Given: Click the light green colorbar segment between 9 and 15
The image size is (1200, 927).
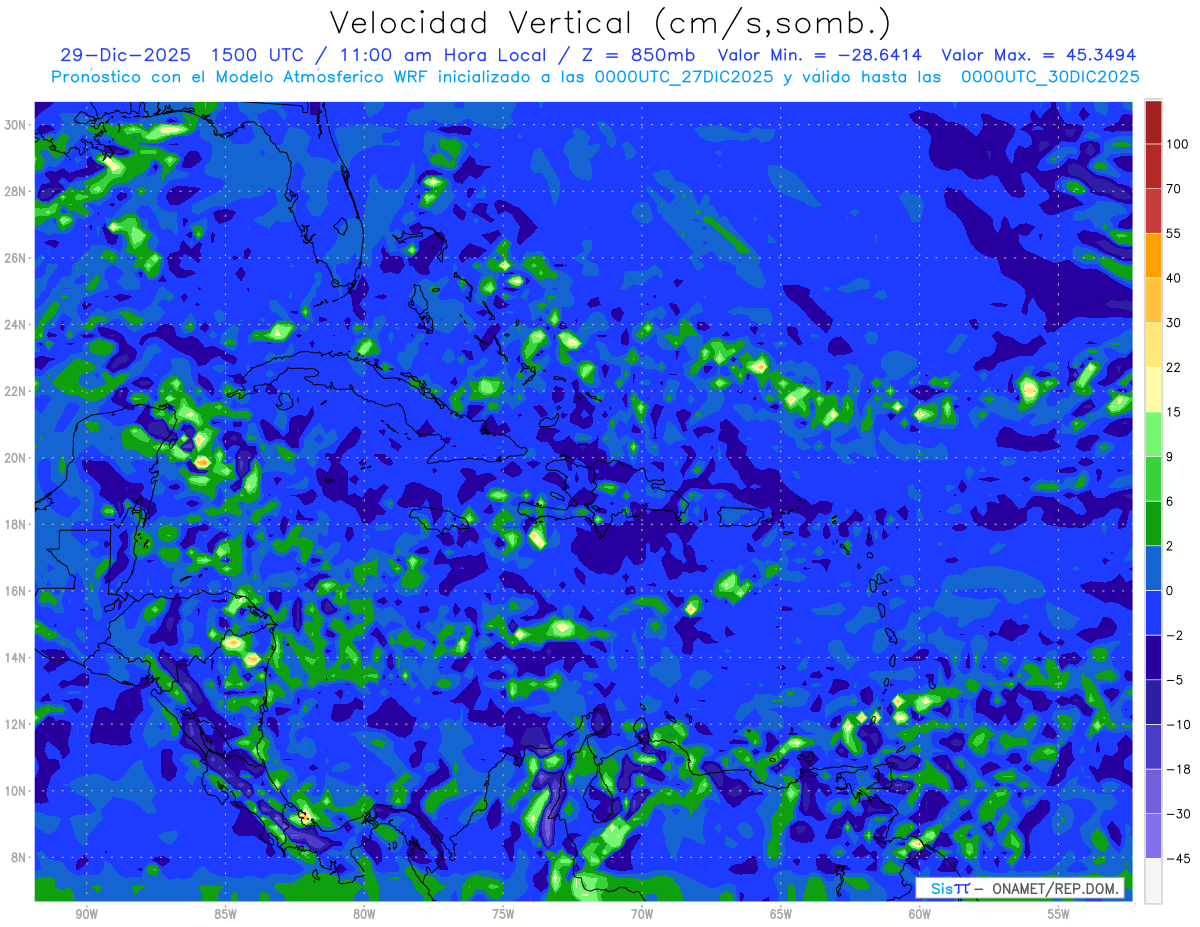Looking at the screenshot, I should pyautogui.click(x=1153, y=434).
